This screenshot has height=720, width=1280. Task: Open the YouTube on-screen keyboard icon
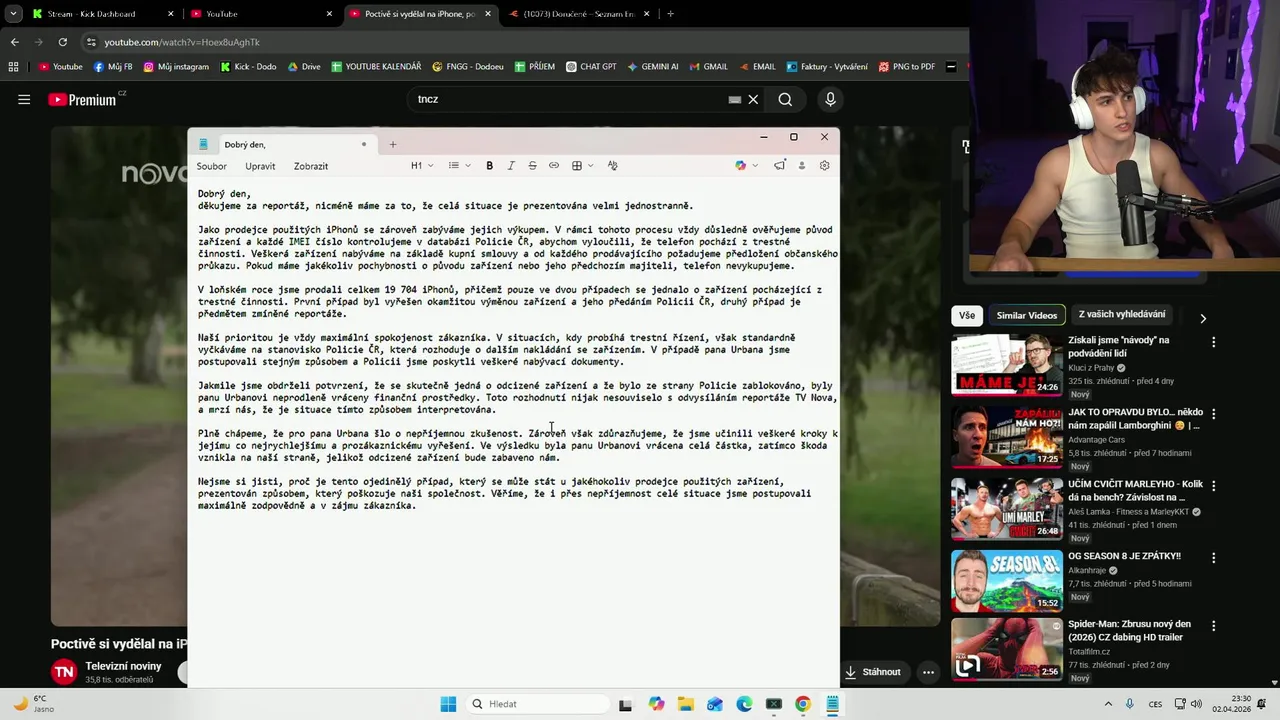pos(735,99)
